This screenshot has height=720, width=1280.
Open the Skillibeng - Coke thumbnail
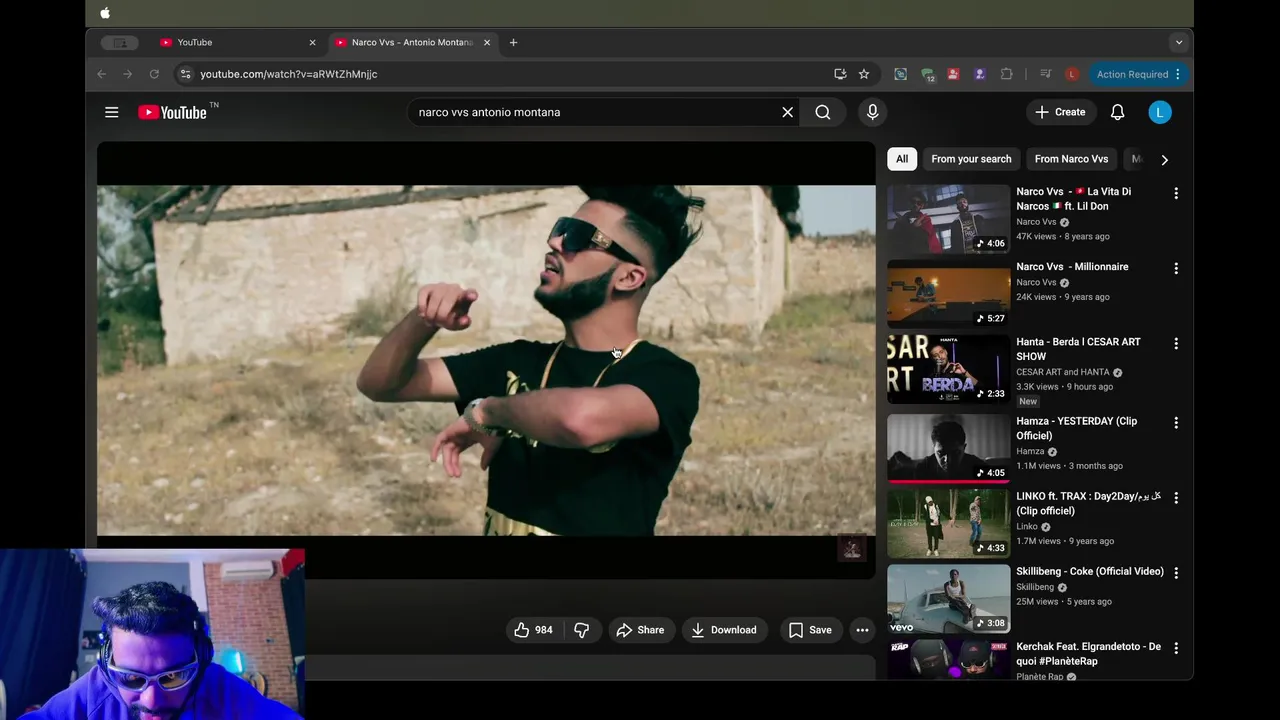948,599
